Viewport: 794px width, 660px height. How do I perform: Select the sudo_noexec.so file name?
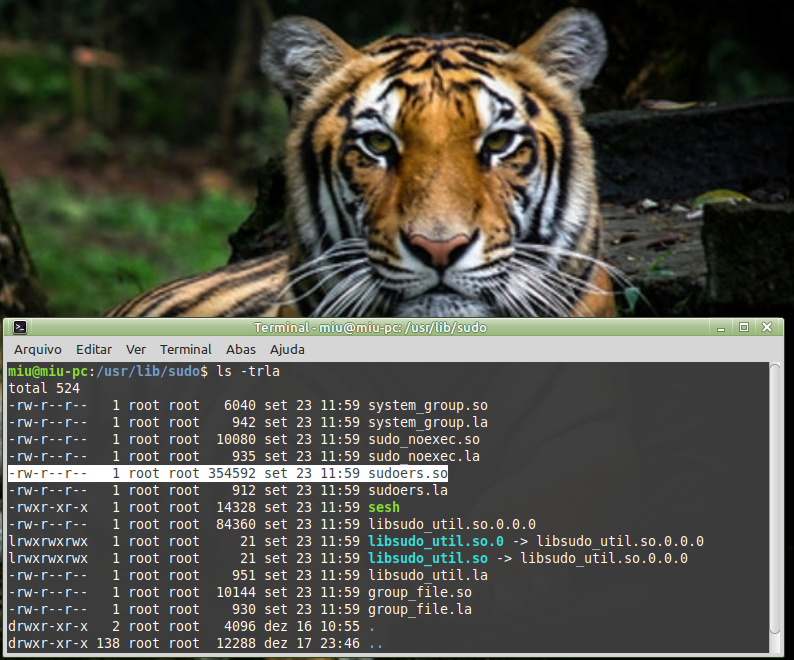point(424,440)
